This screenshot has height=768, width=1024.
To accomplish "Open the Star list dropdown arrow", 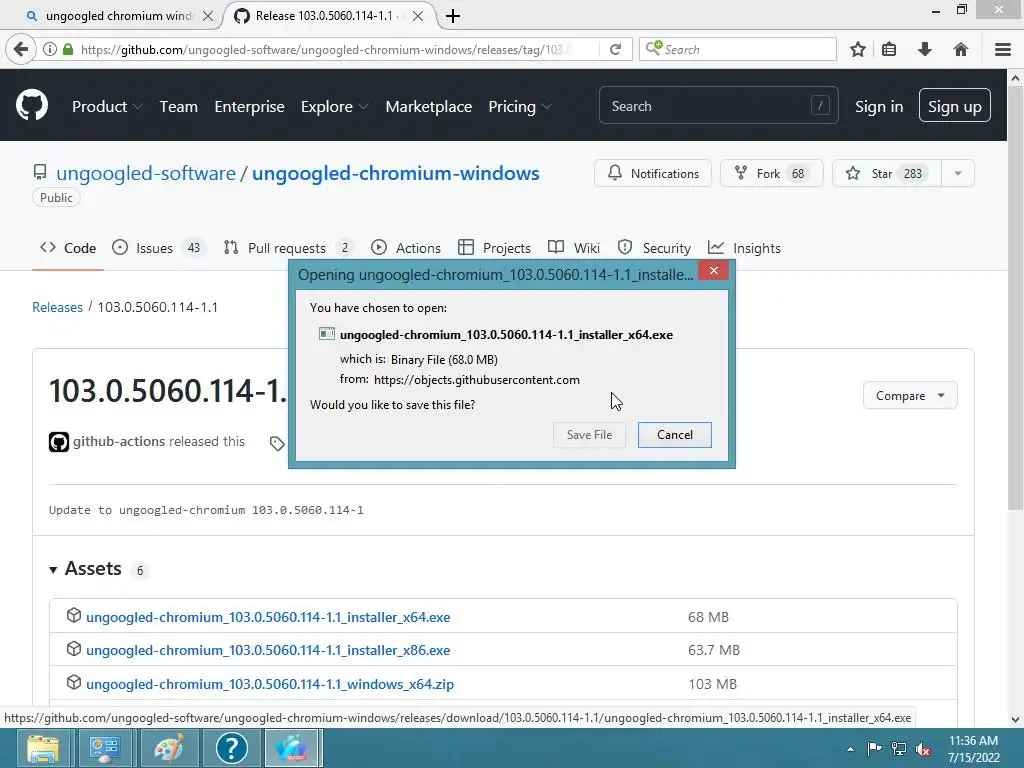I will pyautogui.click(x=957, y=174).
